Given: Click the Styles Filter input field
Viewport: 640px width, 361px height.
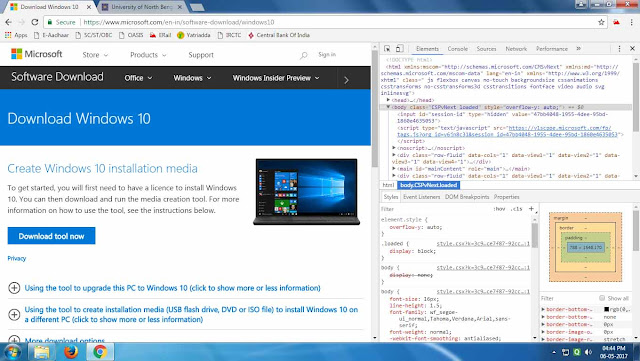Looking at the screenshot, I should (x=435, y=209).
